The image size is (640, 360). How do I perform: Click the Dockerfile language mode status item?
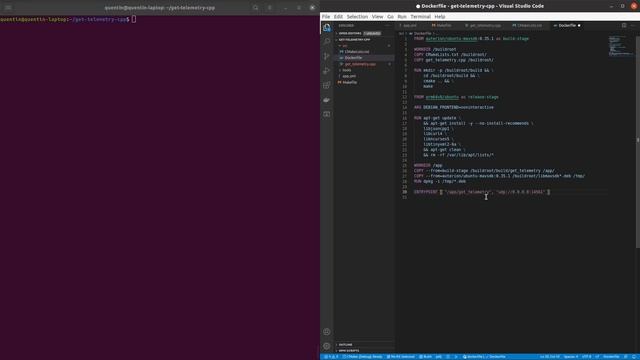tap(611, 357)
